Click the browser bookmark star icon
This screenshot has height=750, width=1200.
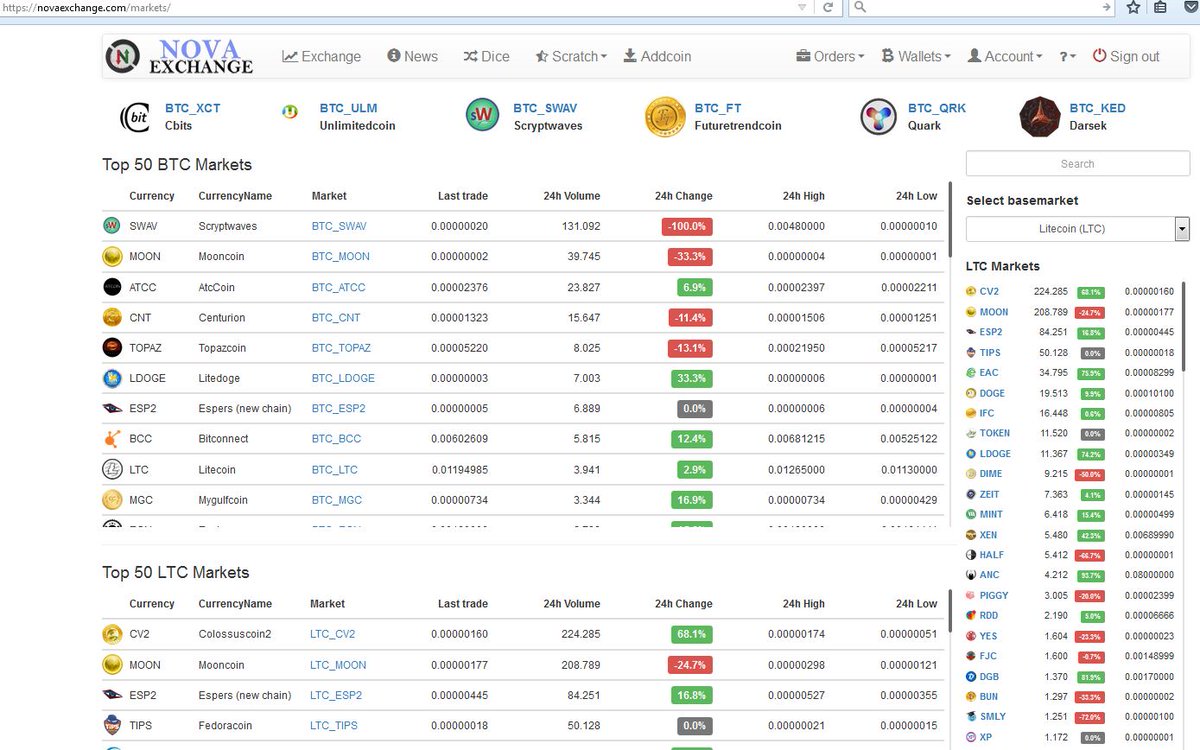(1133, 7)
